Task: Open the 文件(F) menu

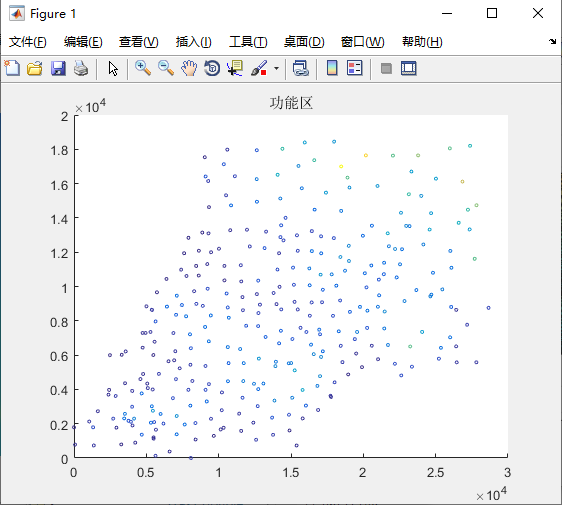Action: coord(28,42)
